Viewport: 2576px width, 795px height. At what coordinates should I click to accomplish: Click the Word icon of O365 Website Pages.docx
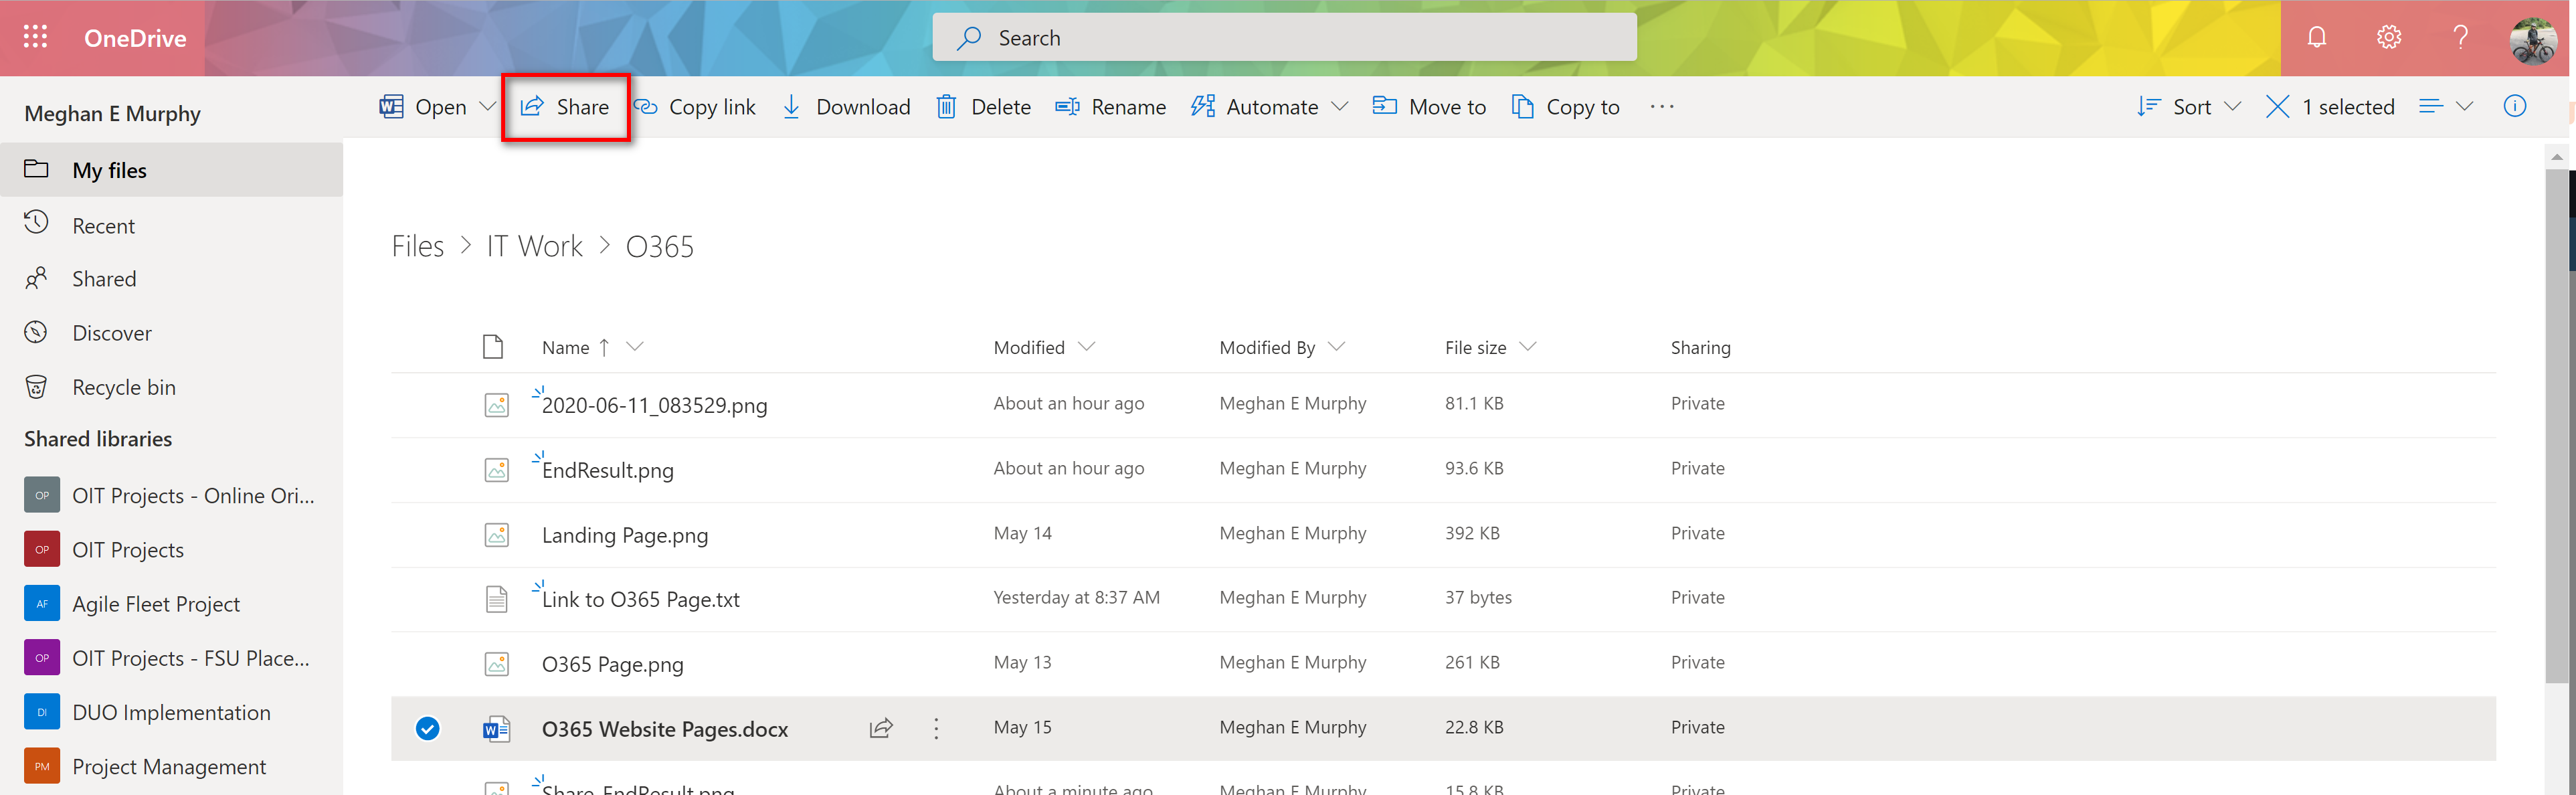click(x=496, y=729)
